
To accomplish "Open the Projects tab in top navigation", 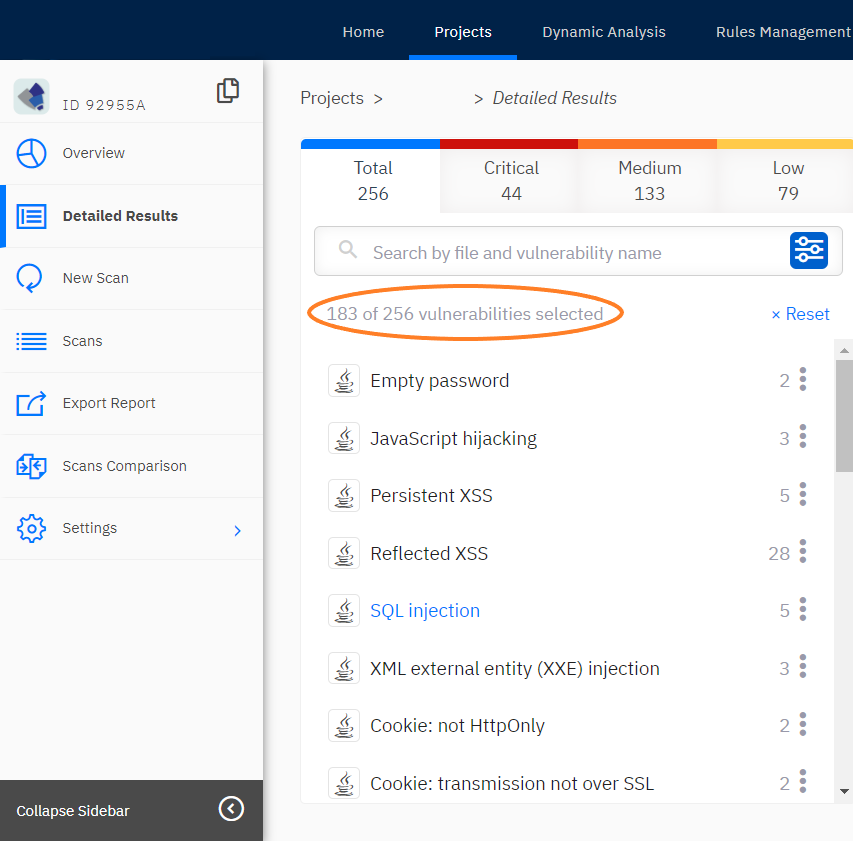I will tap(463, 32).
